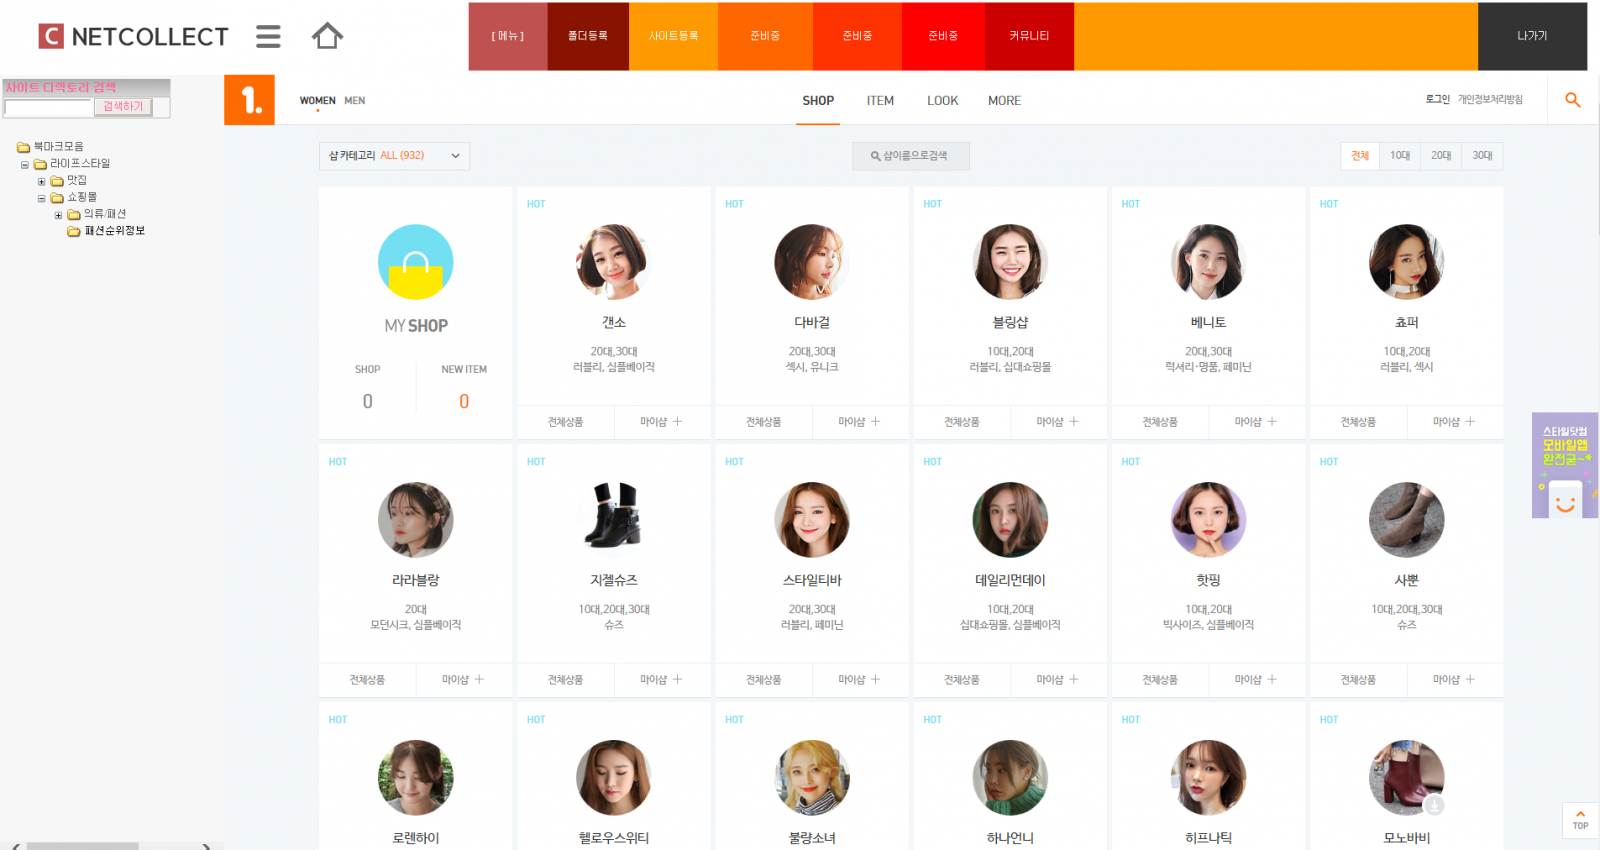The height and width of the screenshot is (850, 1600).
Task: Add 사뿐 to 마이샵
Action: pos(1454,680)
